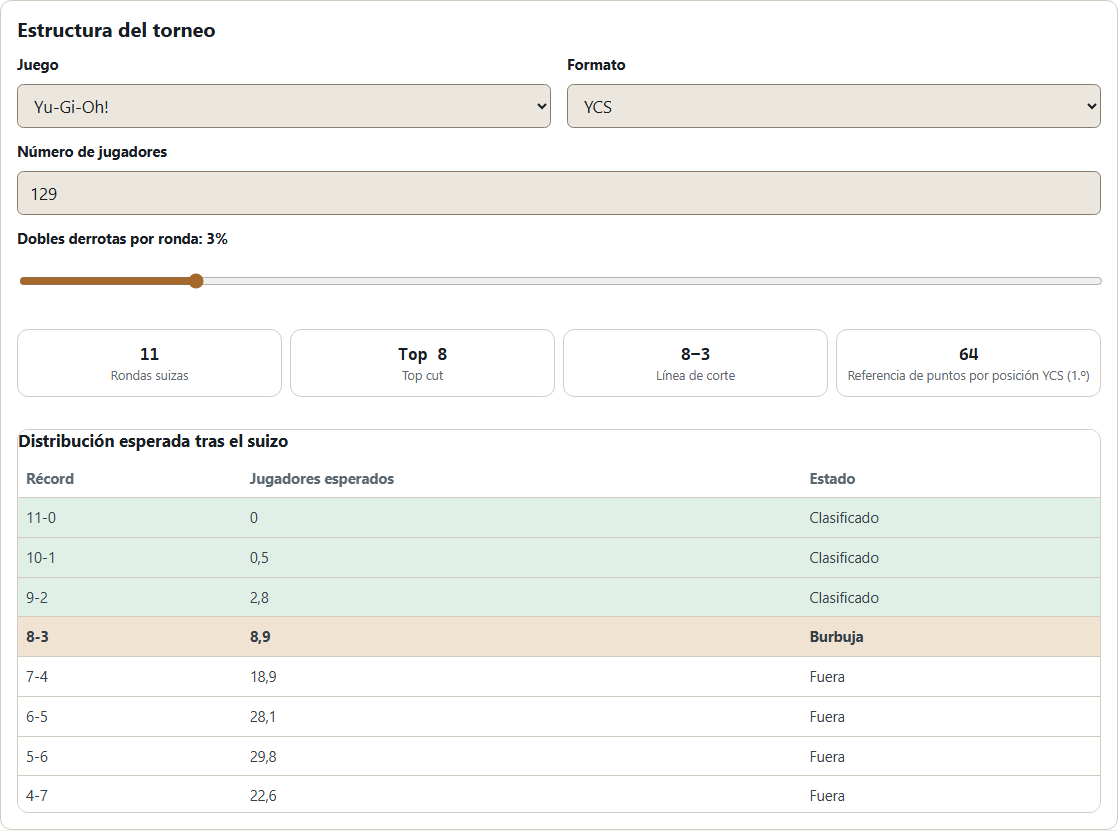Select the 8–3 Línea de corte card
The height and width of the screenshot is (831, 1118).
click(695, 363)
